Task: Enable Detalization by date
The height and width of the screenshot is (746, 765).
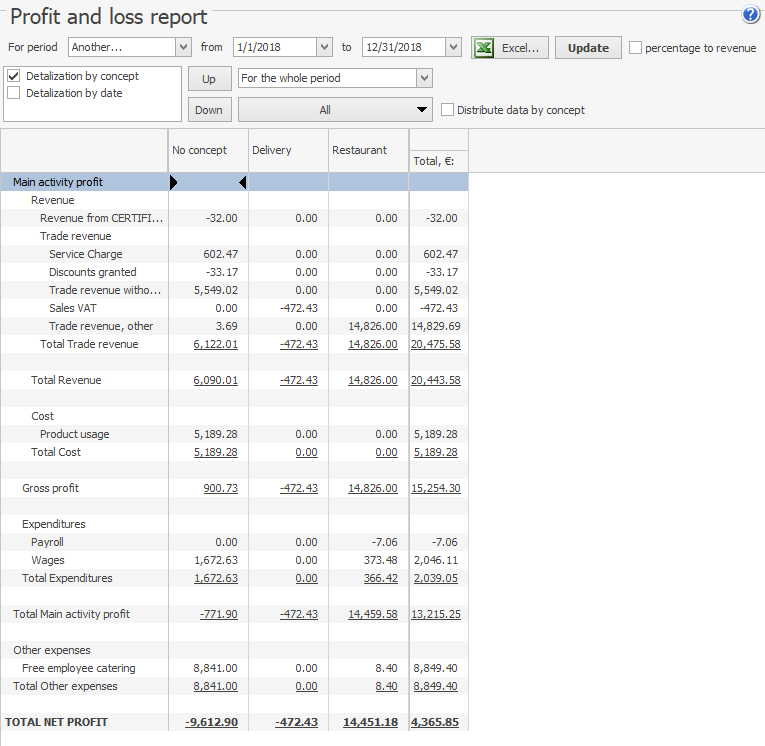Action: pyautogui.click(x=14, y=93)
